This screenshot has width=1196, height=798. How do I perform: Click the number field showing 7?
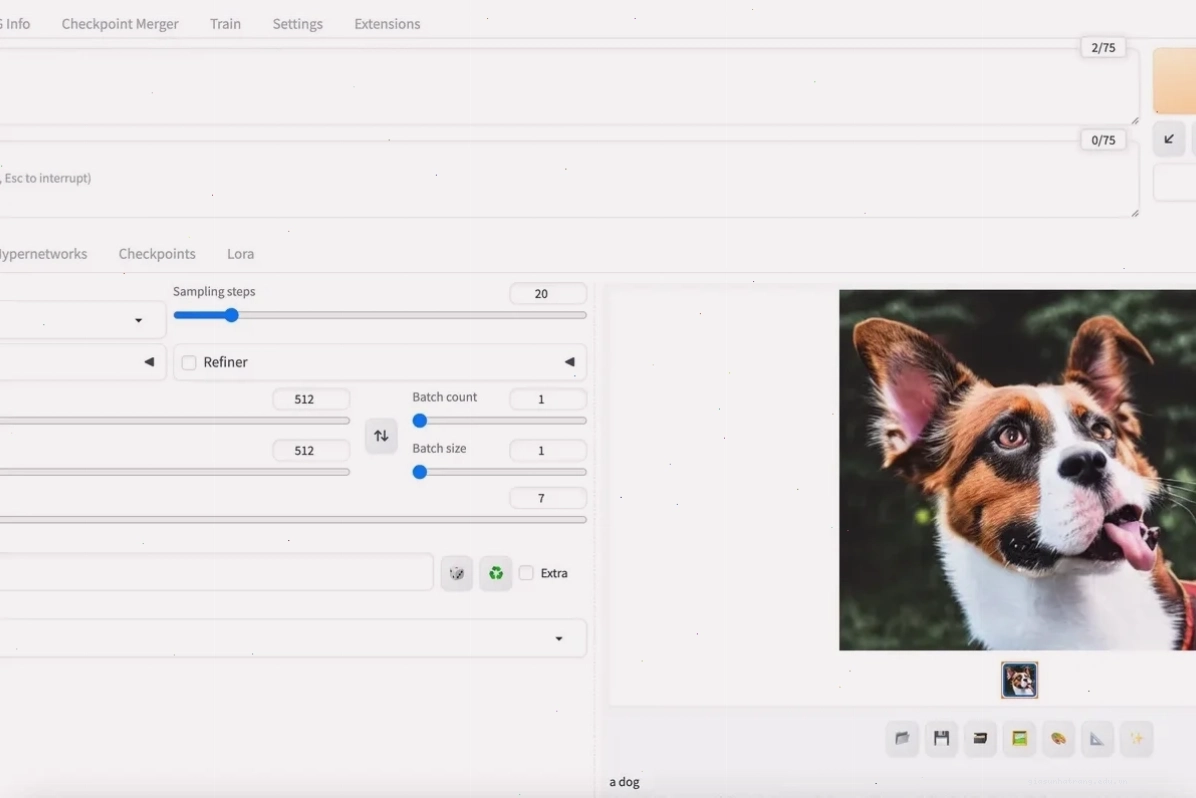548,498
